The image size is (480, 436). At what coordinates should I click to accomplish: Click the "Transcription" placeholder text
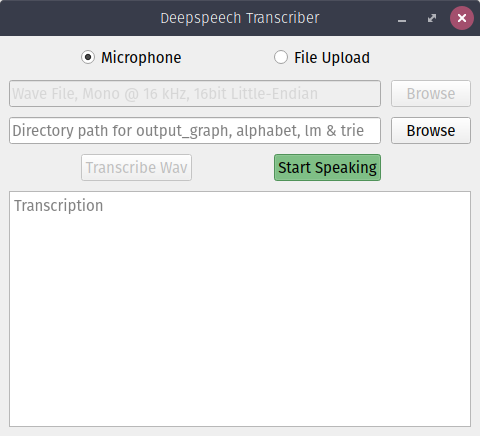[59, 206]
